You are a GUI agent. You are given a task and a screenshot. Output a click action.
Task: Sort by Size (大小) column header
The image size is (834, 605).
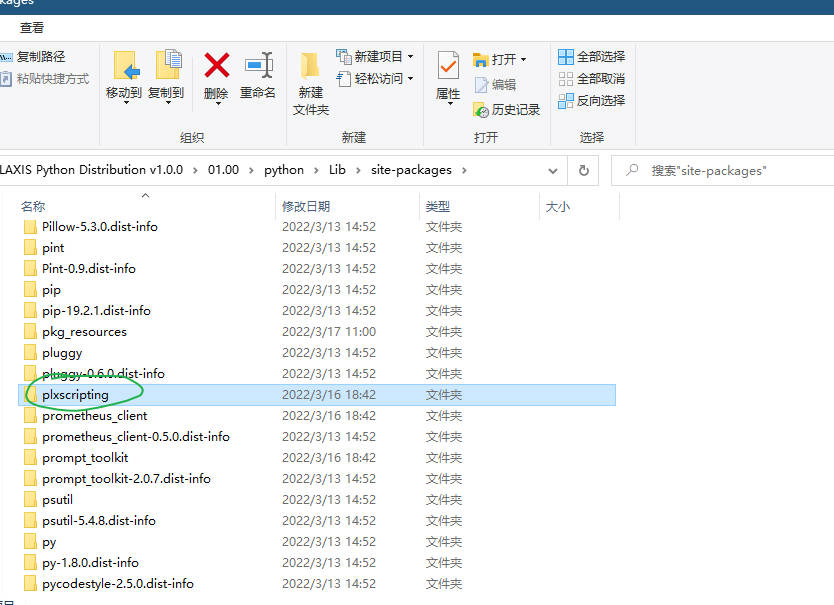coord(557,206)
